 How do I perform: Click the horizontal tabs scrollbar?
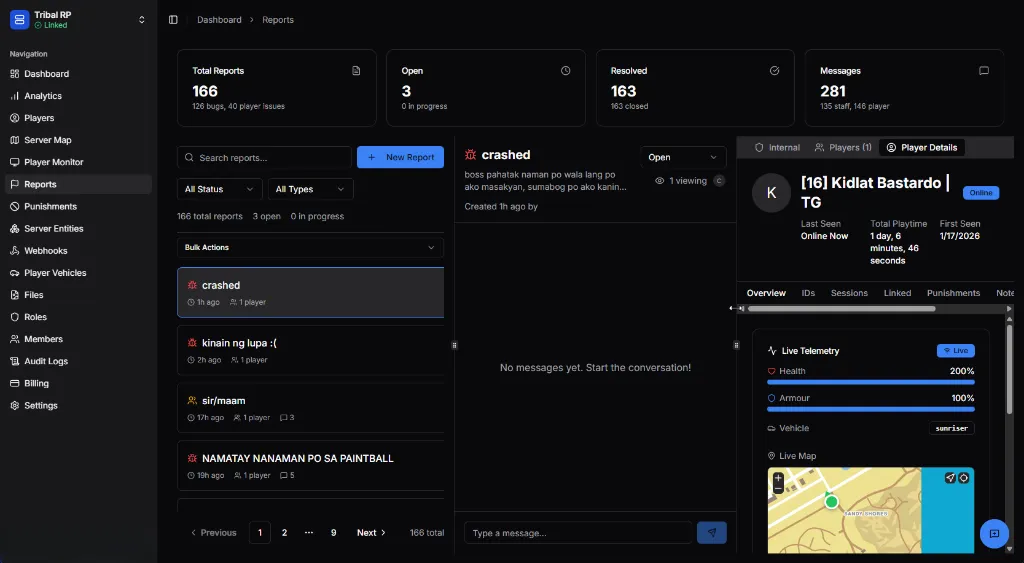[842, 309]
